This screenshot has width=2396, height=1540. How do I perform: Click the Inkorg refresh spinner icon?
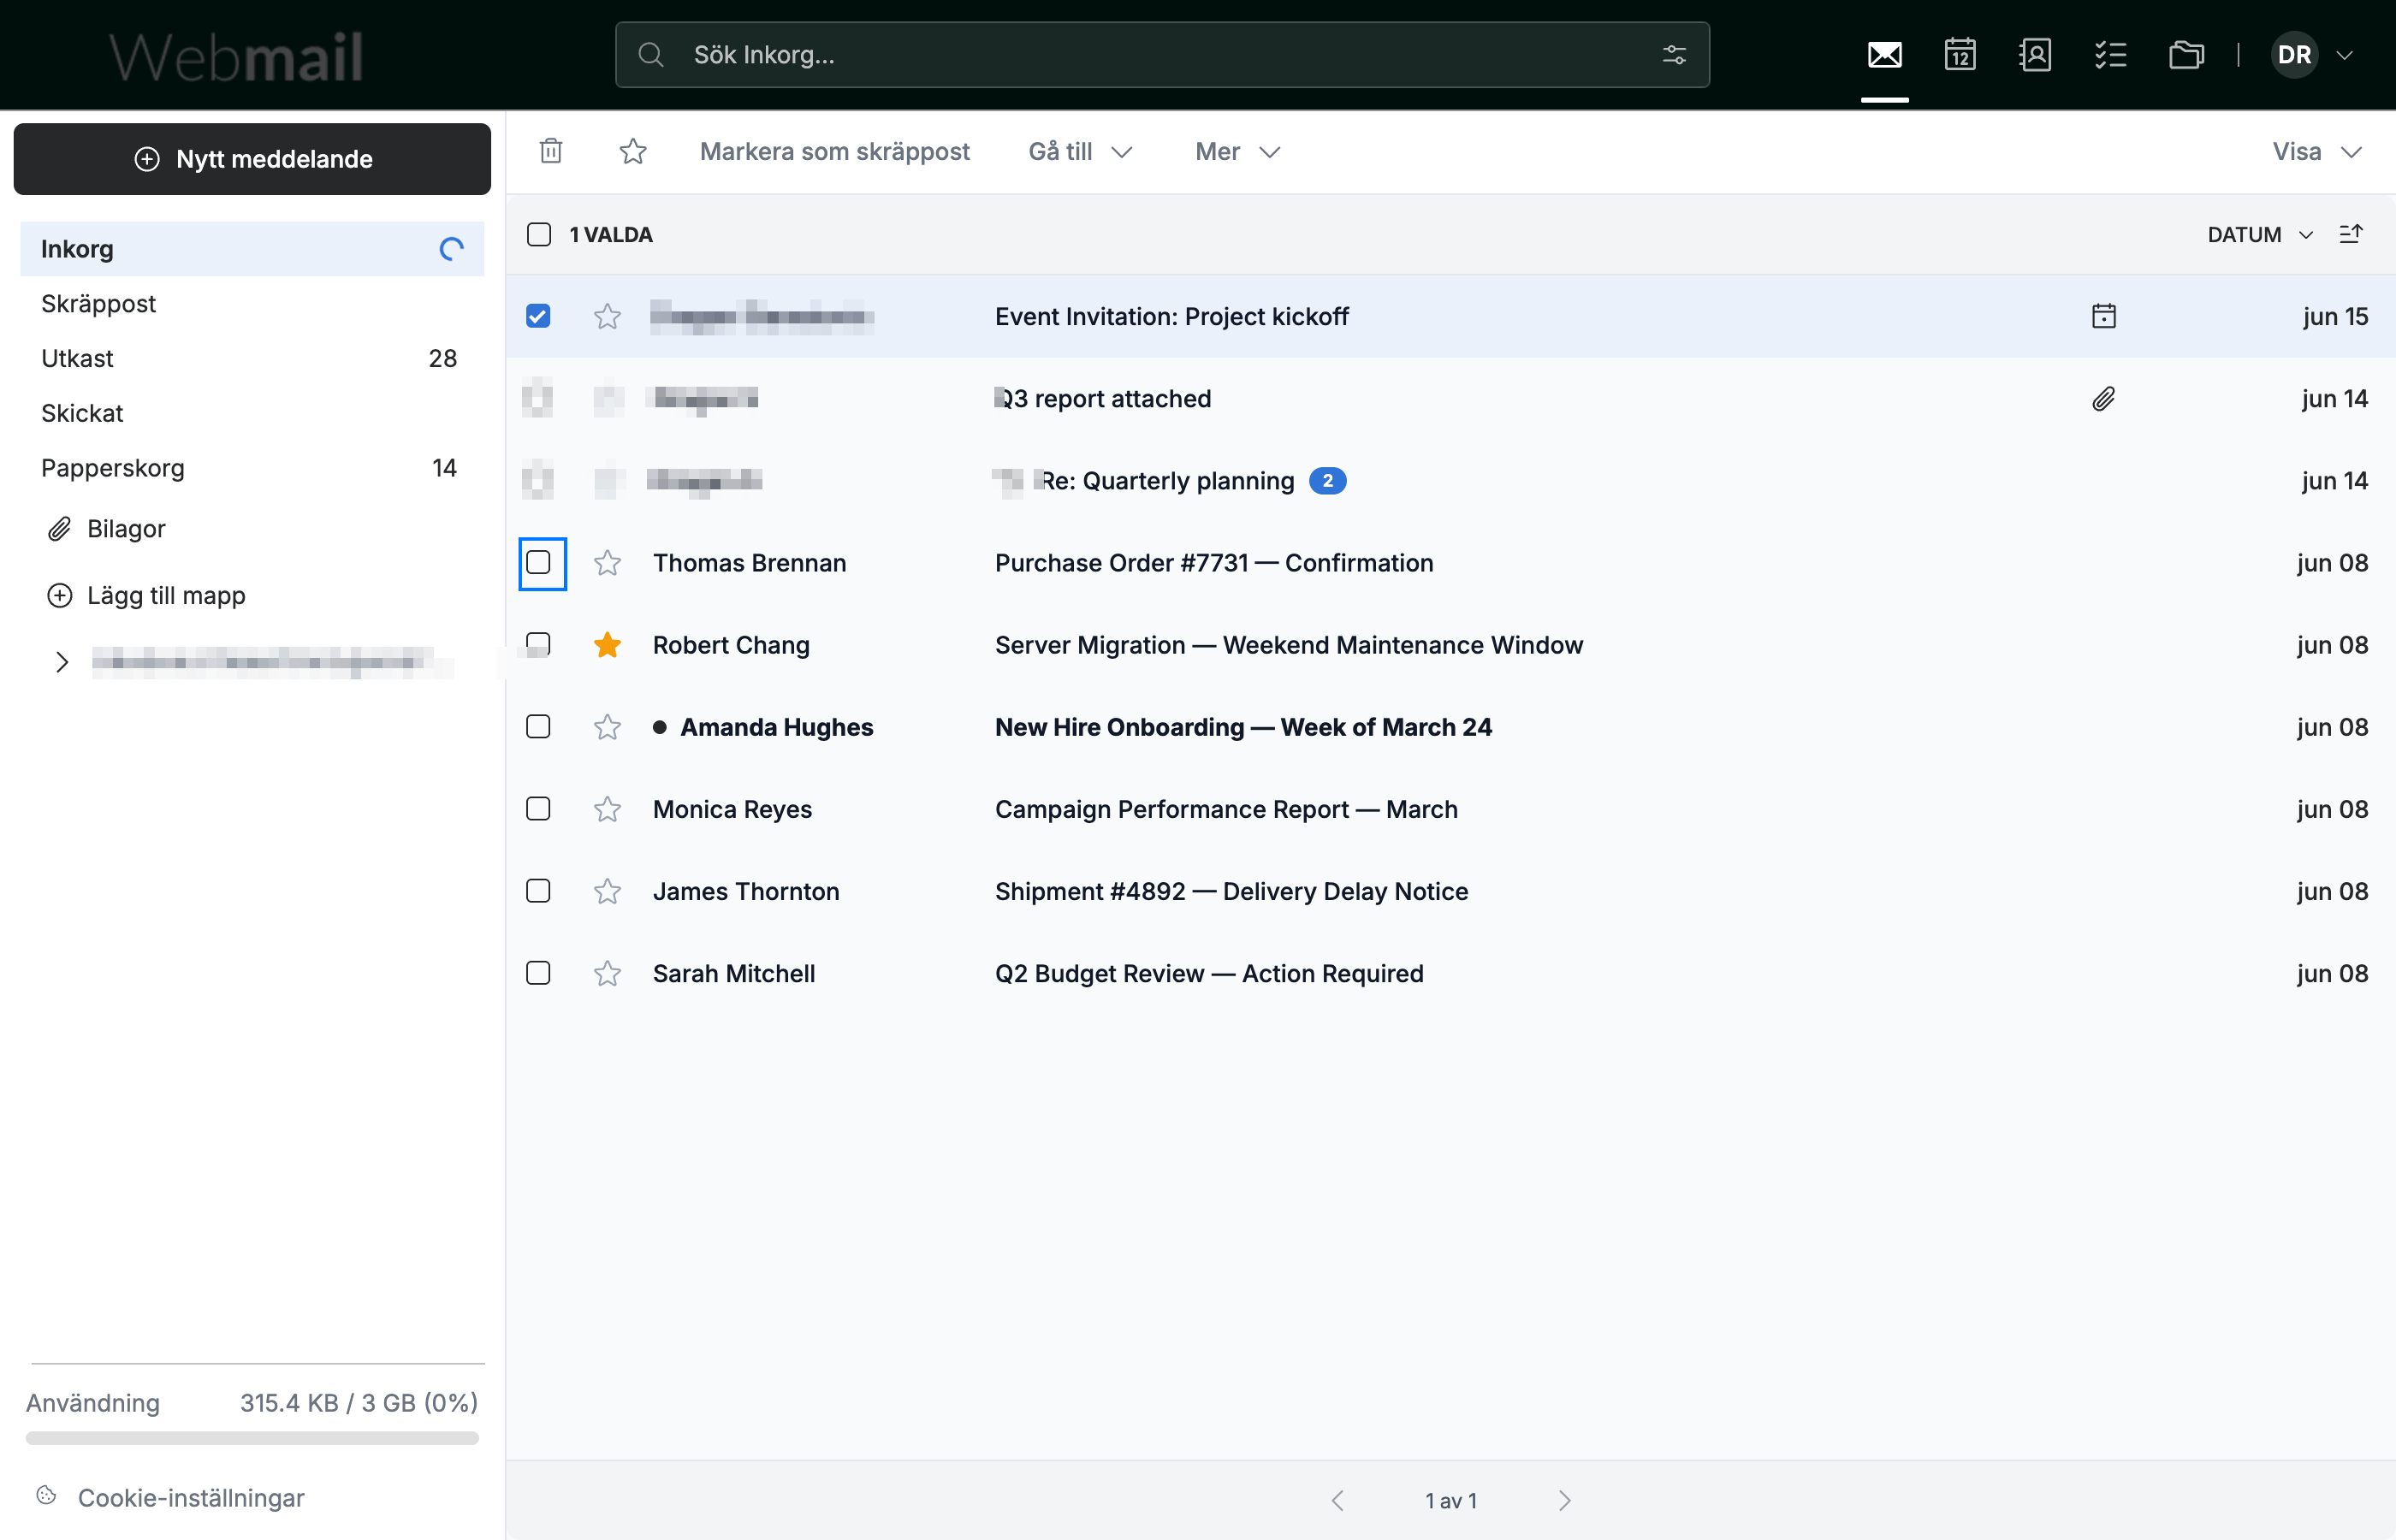pyautogui.click(x=452, y=249)
